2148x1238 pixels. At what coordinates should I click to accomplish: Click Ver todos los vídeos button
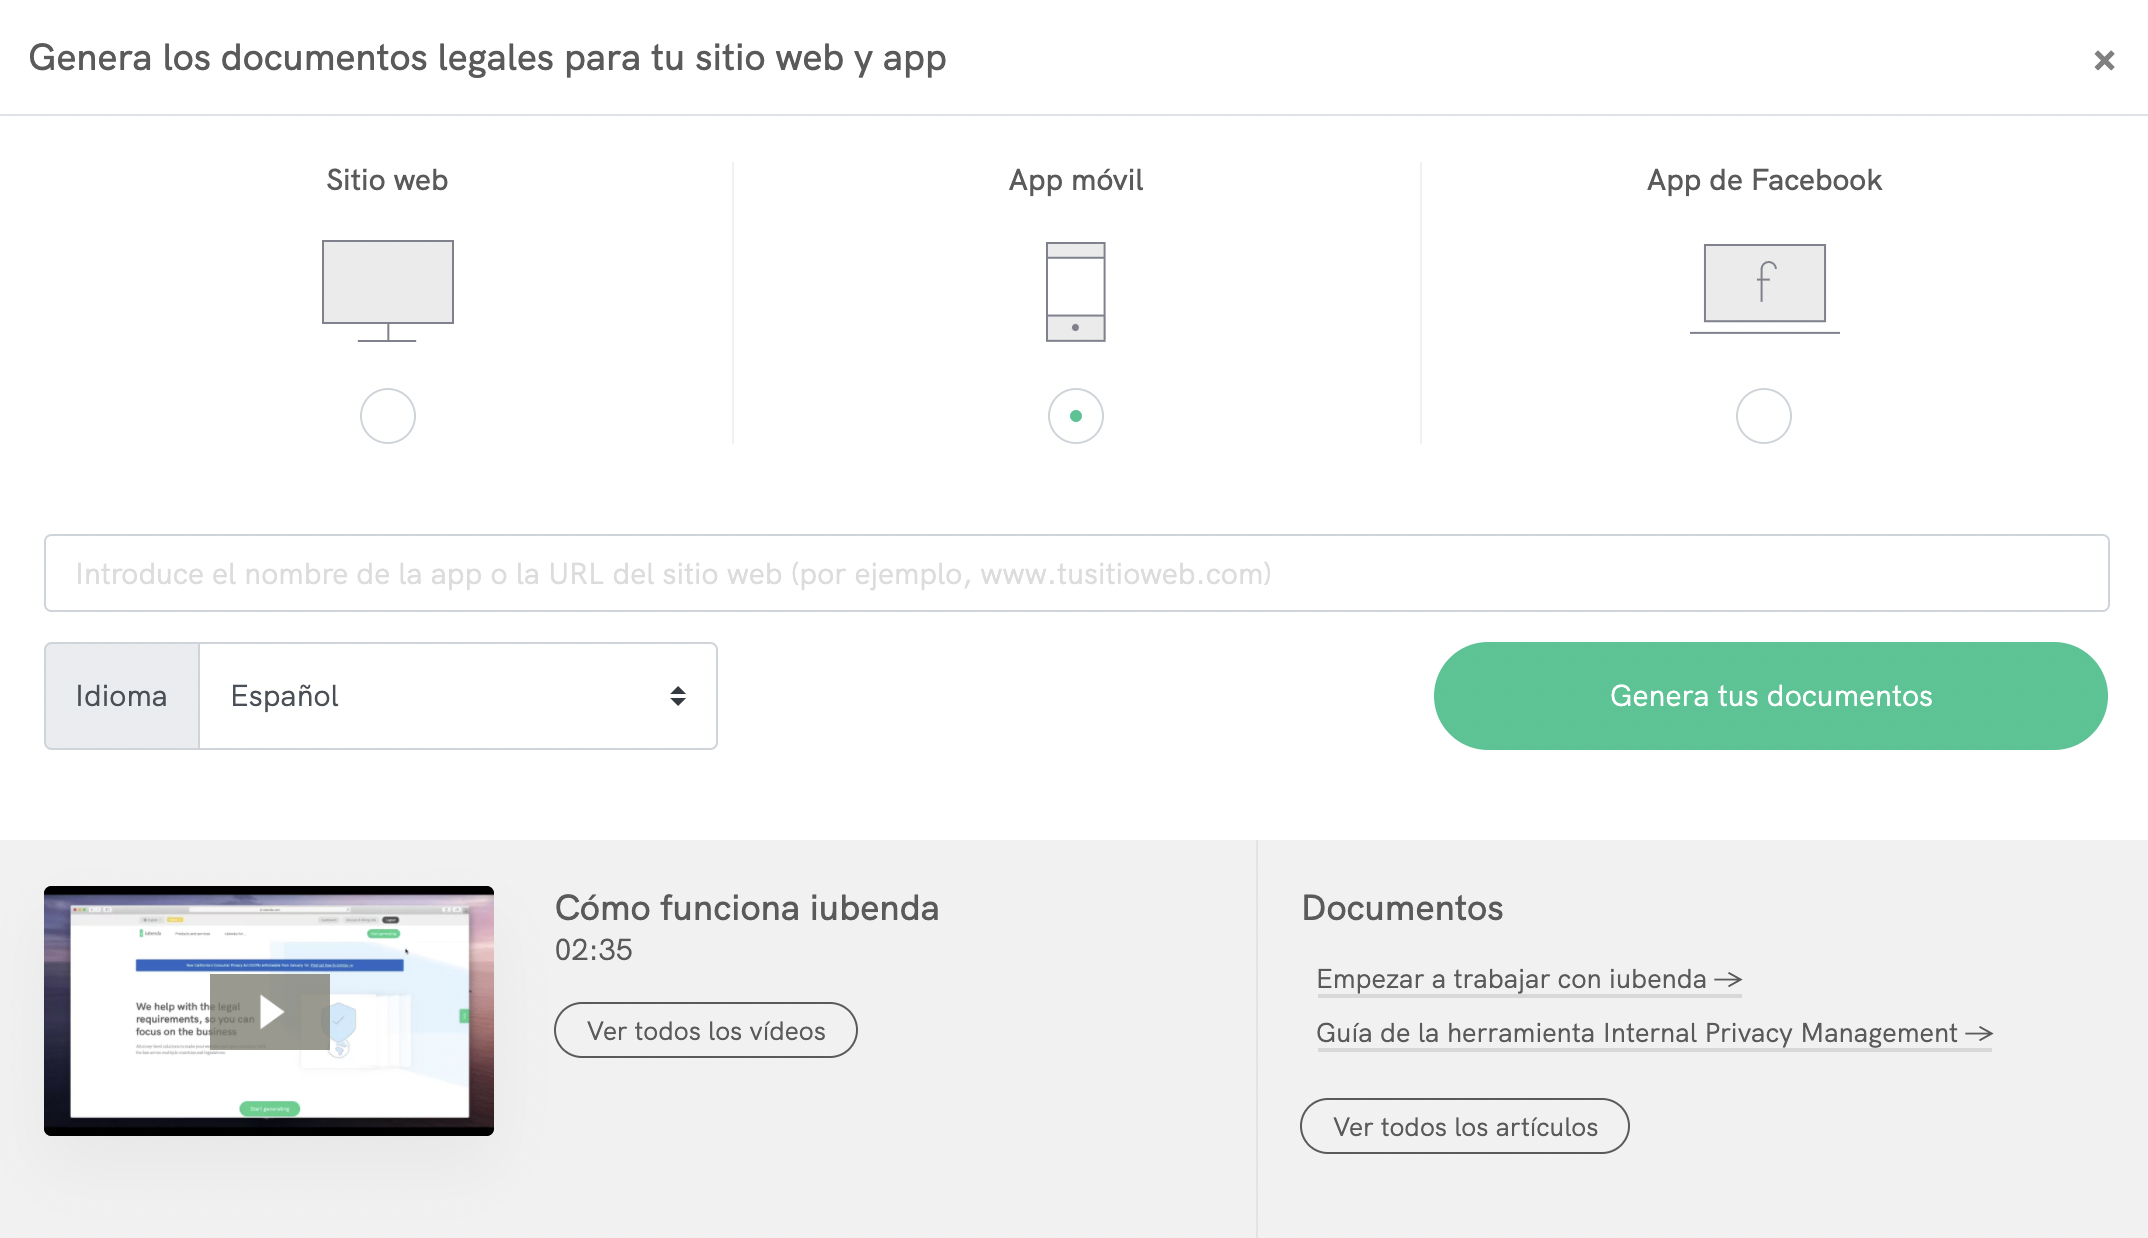pyautogui.click(x=705, y=1031)
